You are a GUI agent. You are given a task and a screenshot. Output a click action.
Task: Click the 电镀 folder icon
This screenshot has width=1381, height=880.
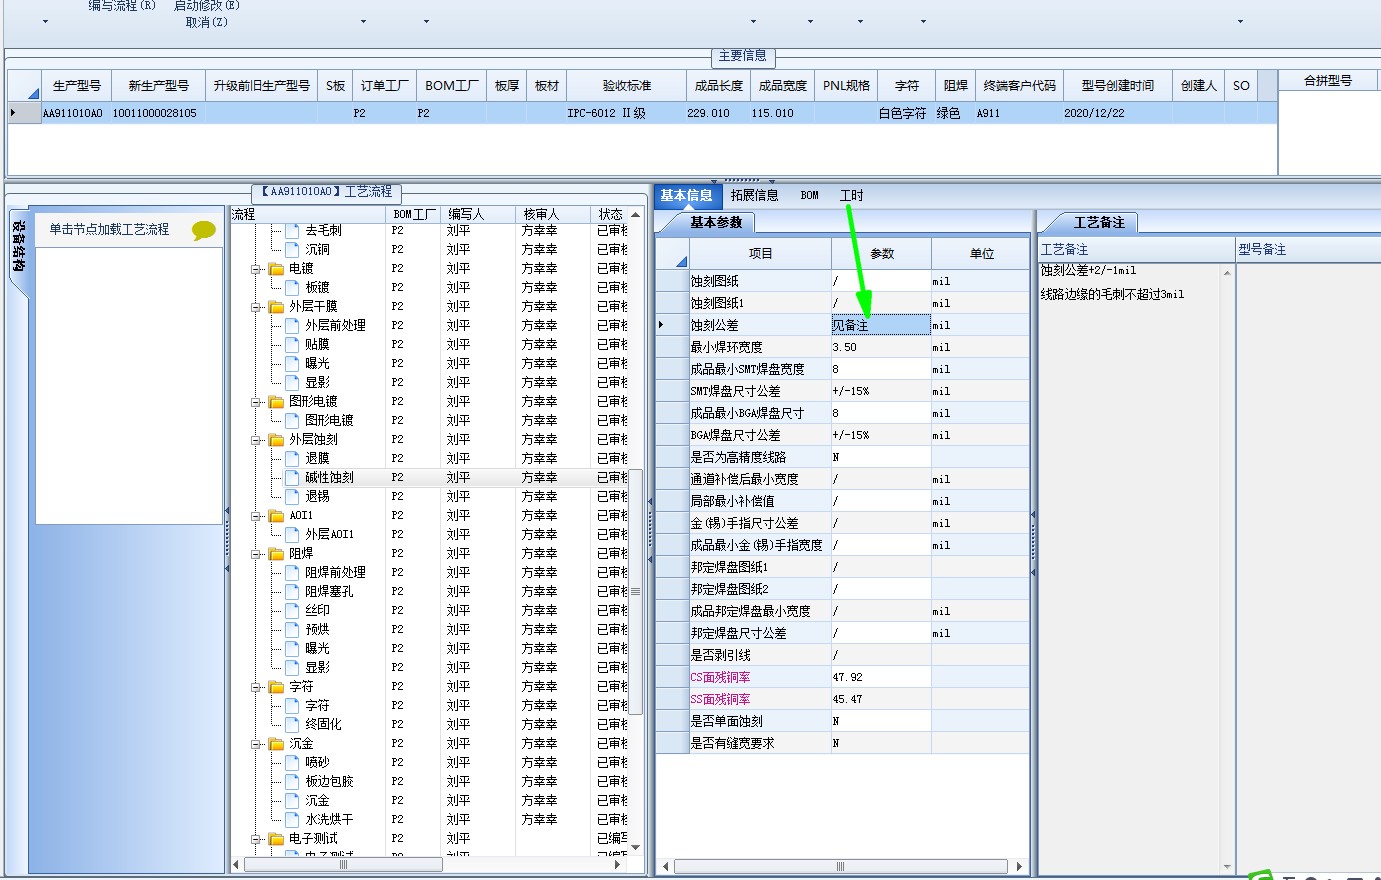point(276,269)
